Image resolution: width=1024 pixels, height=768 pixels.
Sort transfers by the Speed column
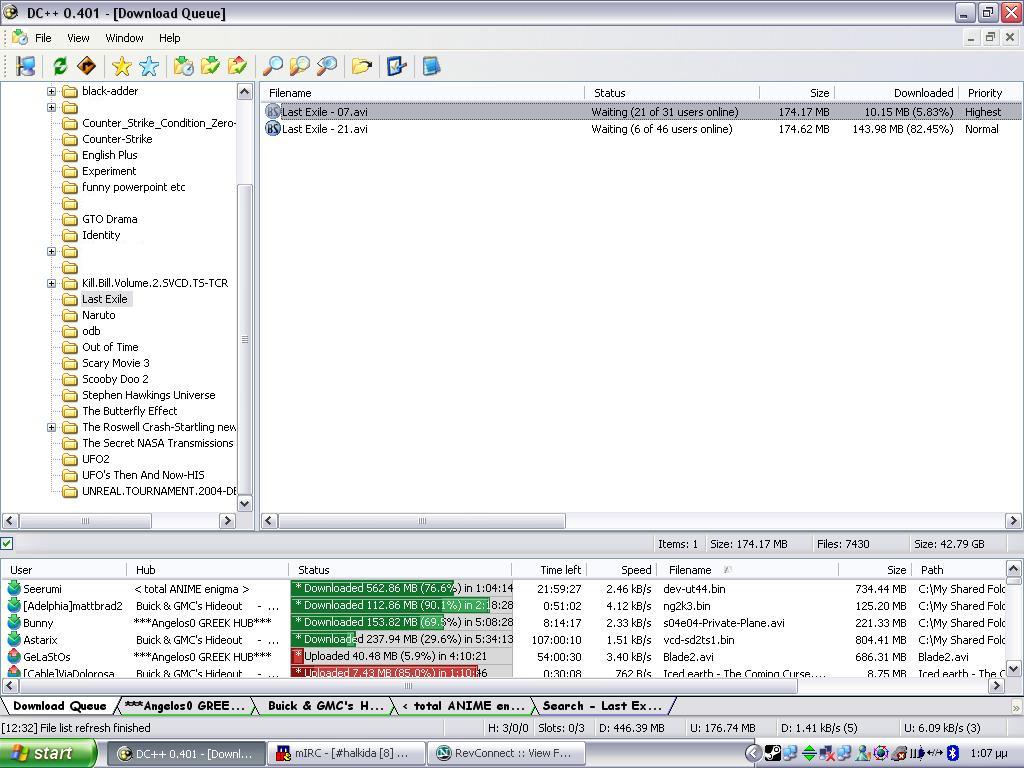(x=620, y=569)
